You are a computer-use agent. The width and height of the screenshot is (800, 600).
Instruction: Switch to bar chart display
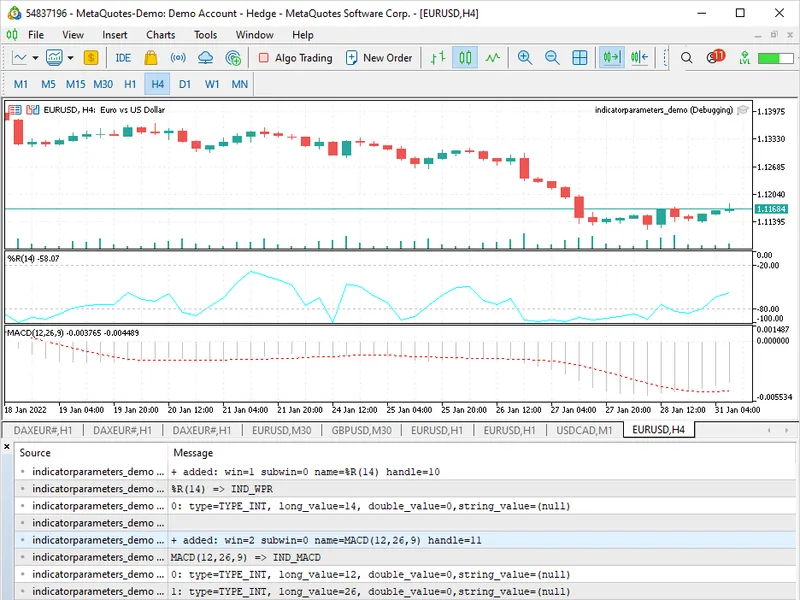438,58
